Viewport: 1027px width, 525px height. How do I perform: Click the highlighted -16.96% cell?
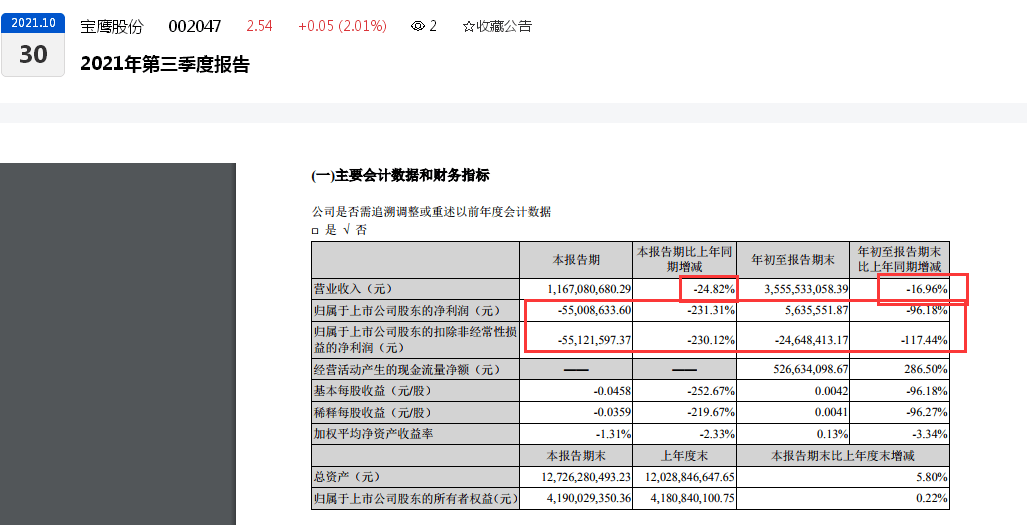pos(921,289)
